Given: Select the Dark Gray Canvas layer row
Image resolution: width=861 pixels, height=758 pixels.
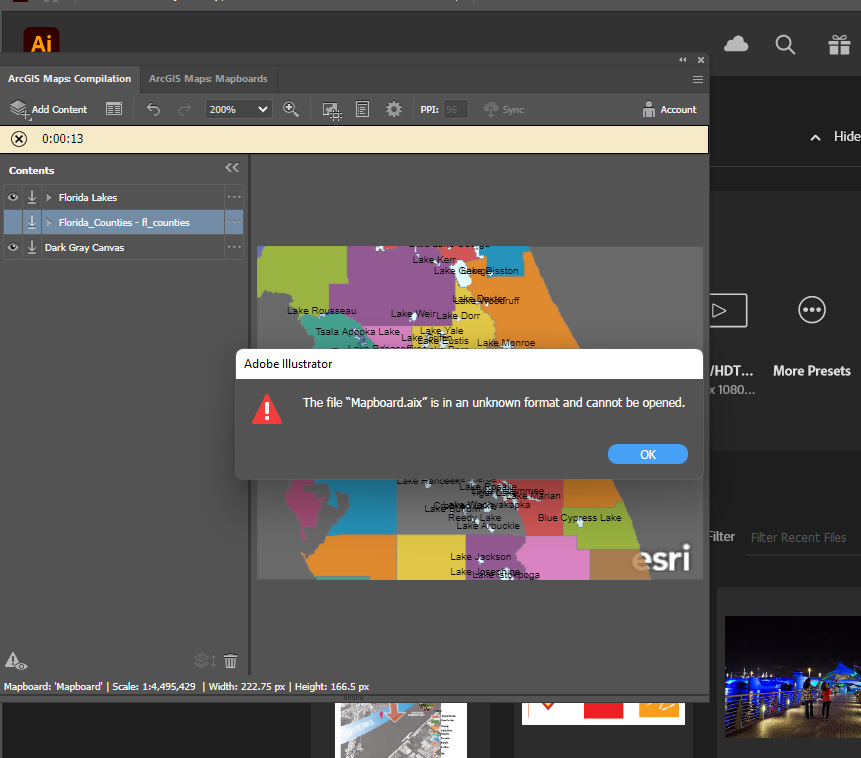Looking at the screenshot, I should coord(123,248).
